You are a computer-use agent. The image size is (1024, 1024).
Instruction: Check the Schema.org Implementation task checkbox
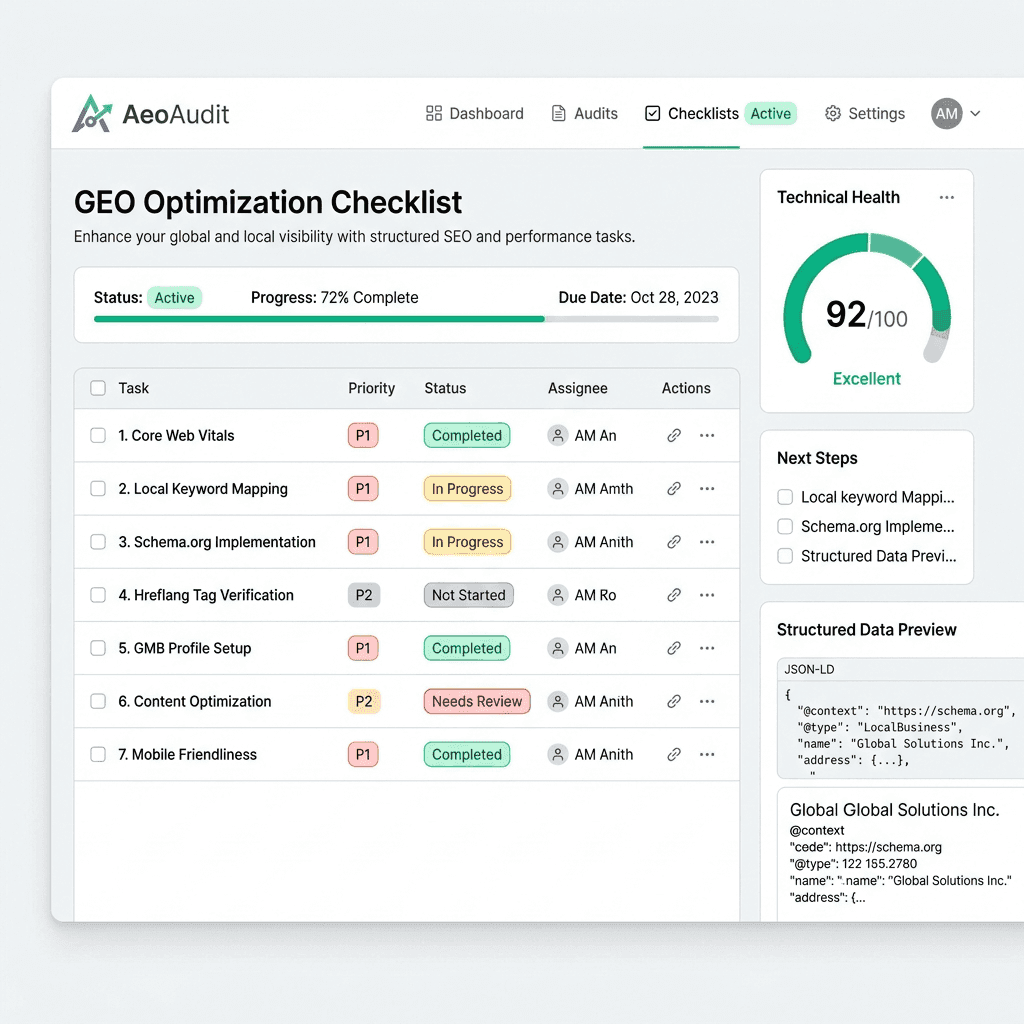pyautogui.click(x=98, y=542)
